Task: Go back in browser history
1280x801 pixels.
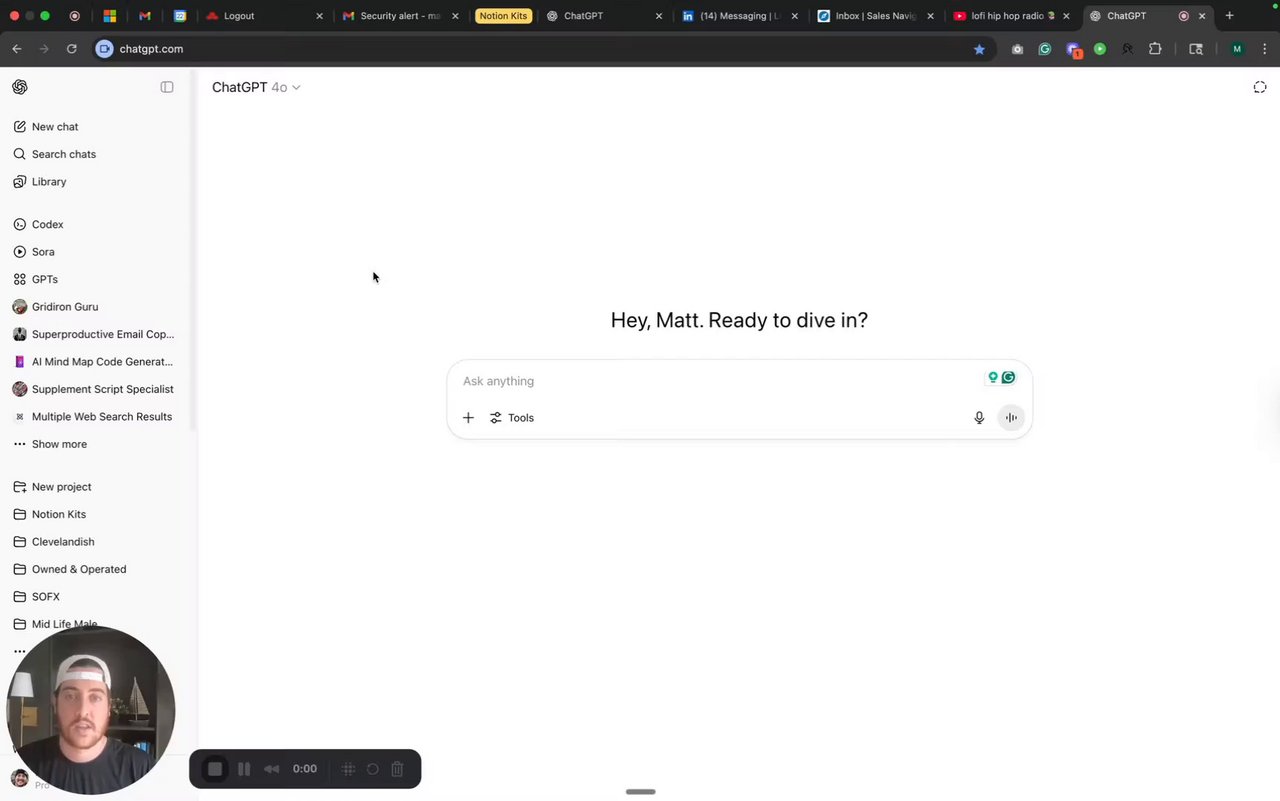Action: (x=17, y=49)
